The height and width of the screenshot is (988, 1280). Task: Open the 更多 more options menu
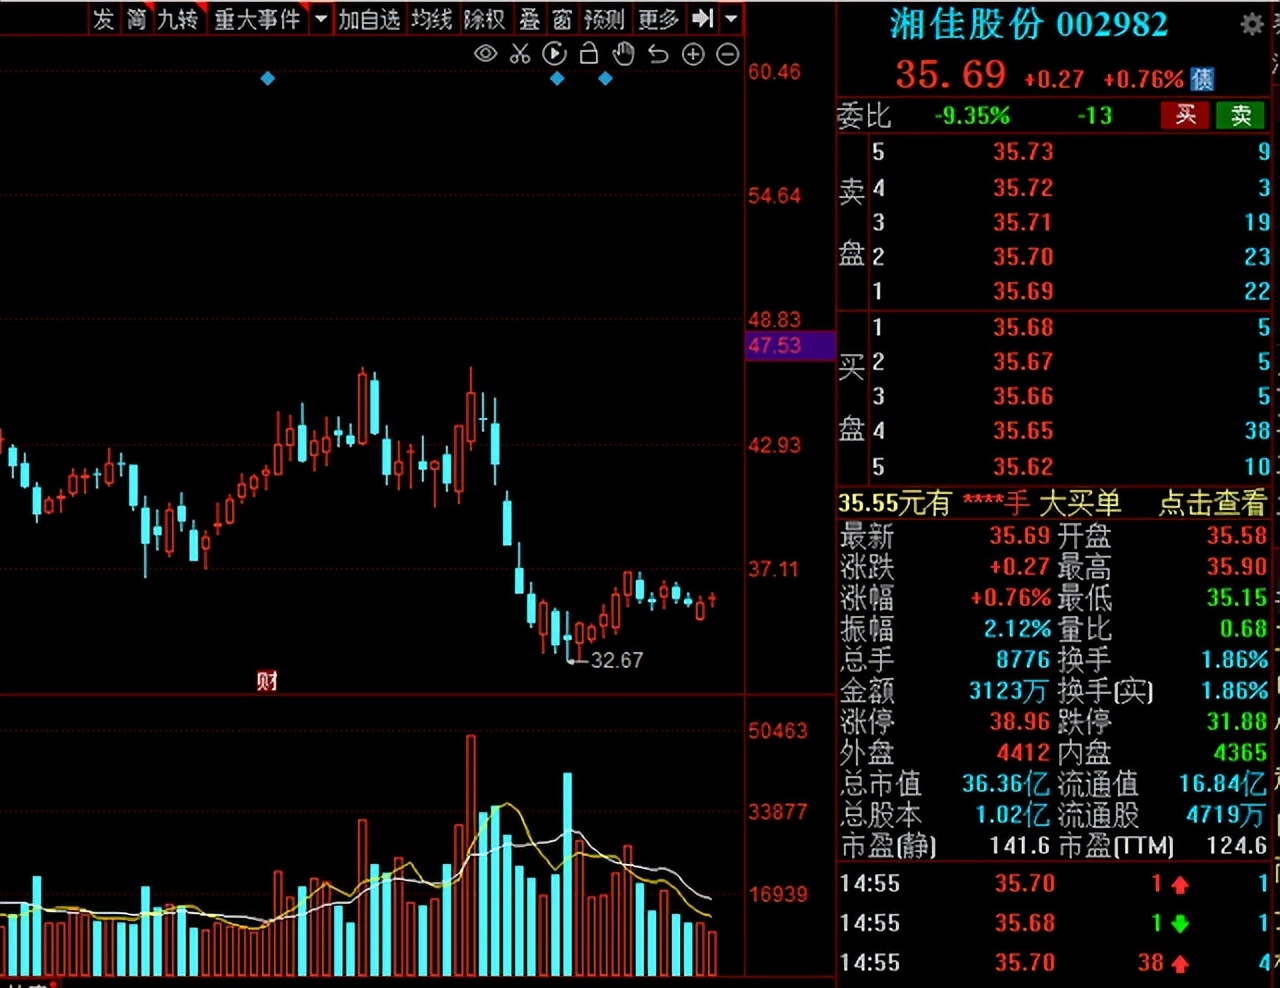point(657,19)
